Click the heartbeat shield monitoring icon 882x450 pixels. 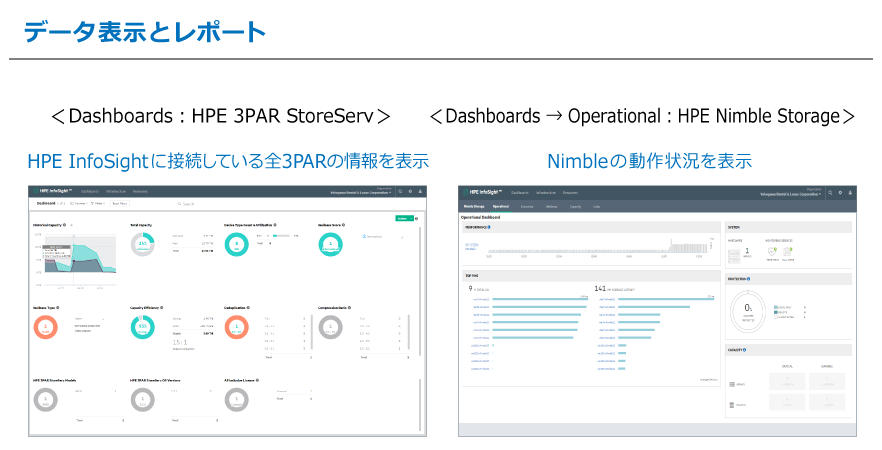tap(772, 252)
